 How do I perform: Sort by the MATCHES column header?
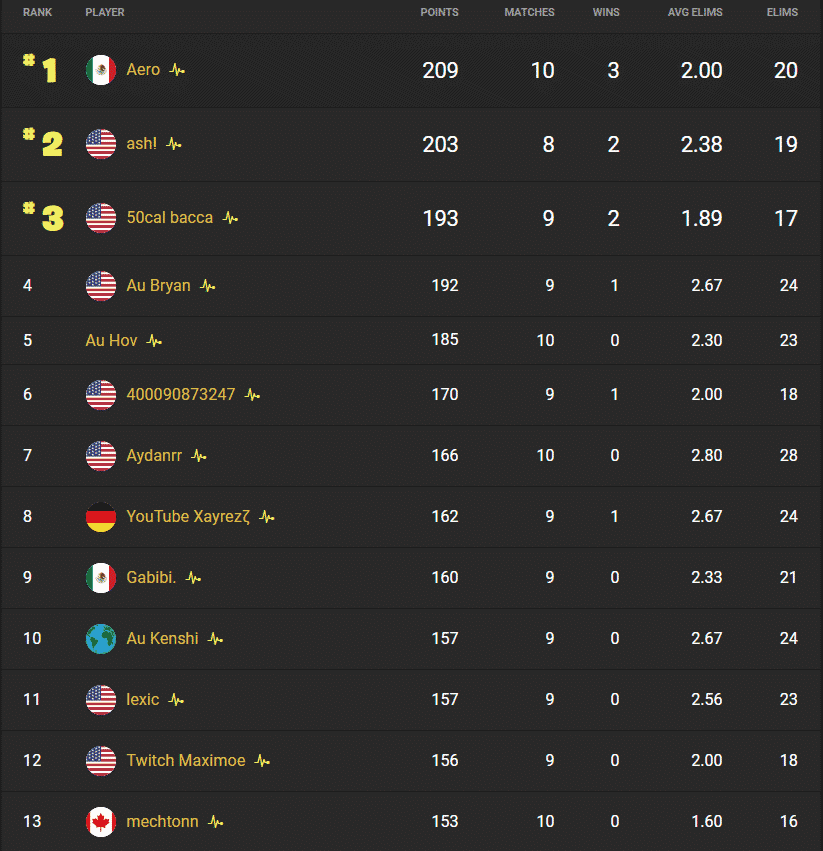tap(529, 12)
